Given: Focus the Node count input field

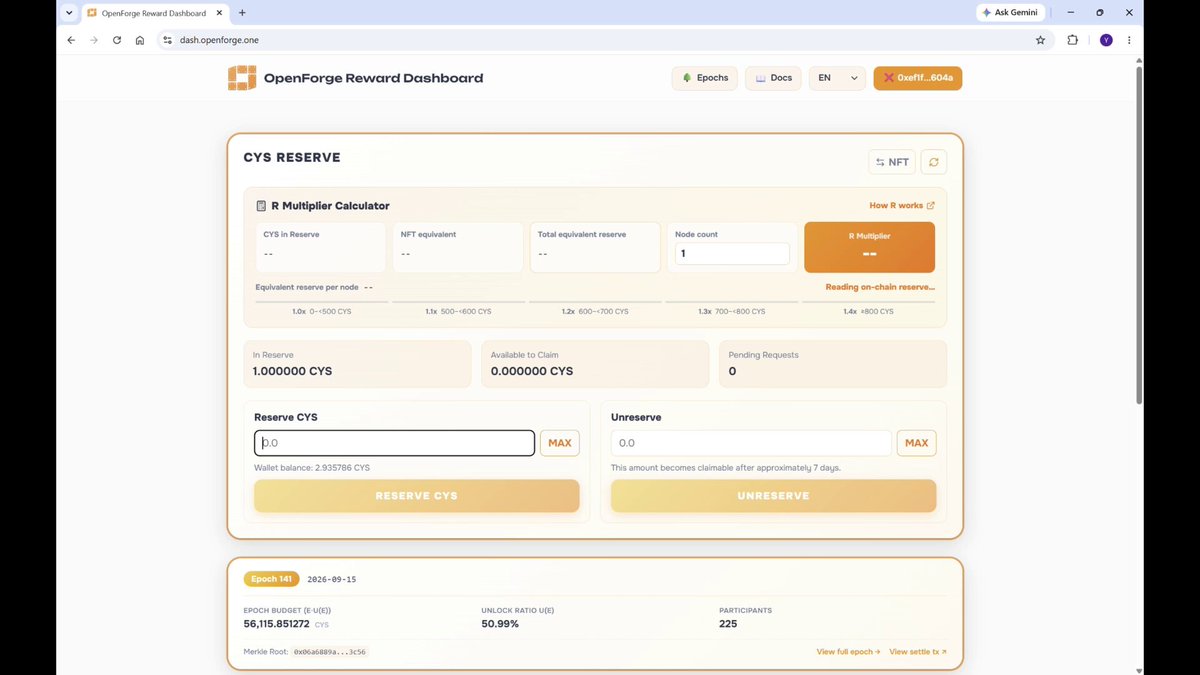Looking at the screenshot, I should (x=734, y=254).
